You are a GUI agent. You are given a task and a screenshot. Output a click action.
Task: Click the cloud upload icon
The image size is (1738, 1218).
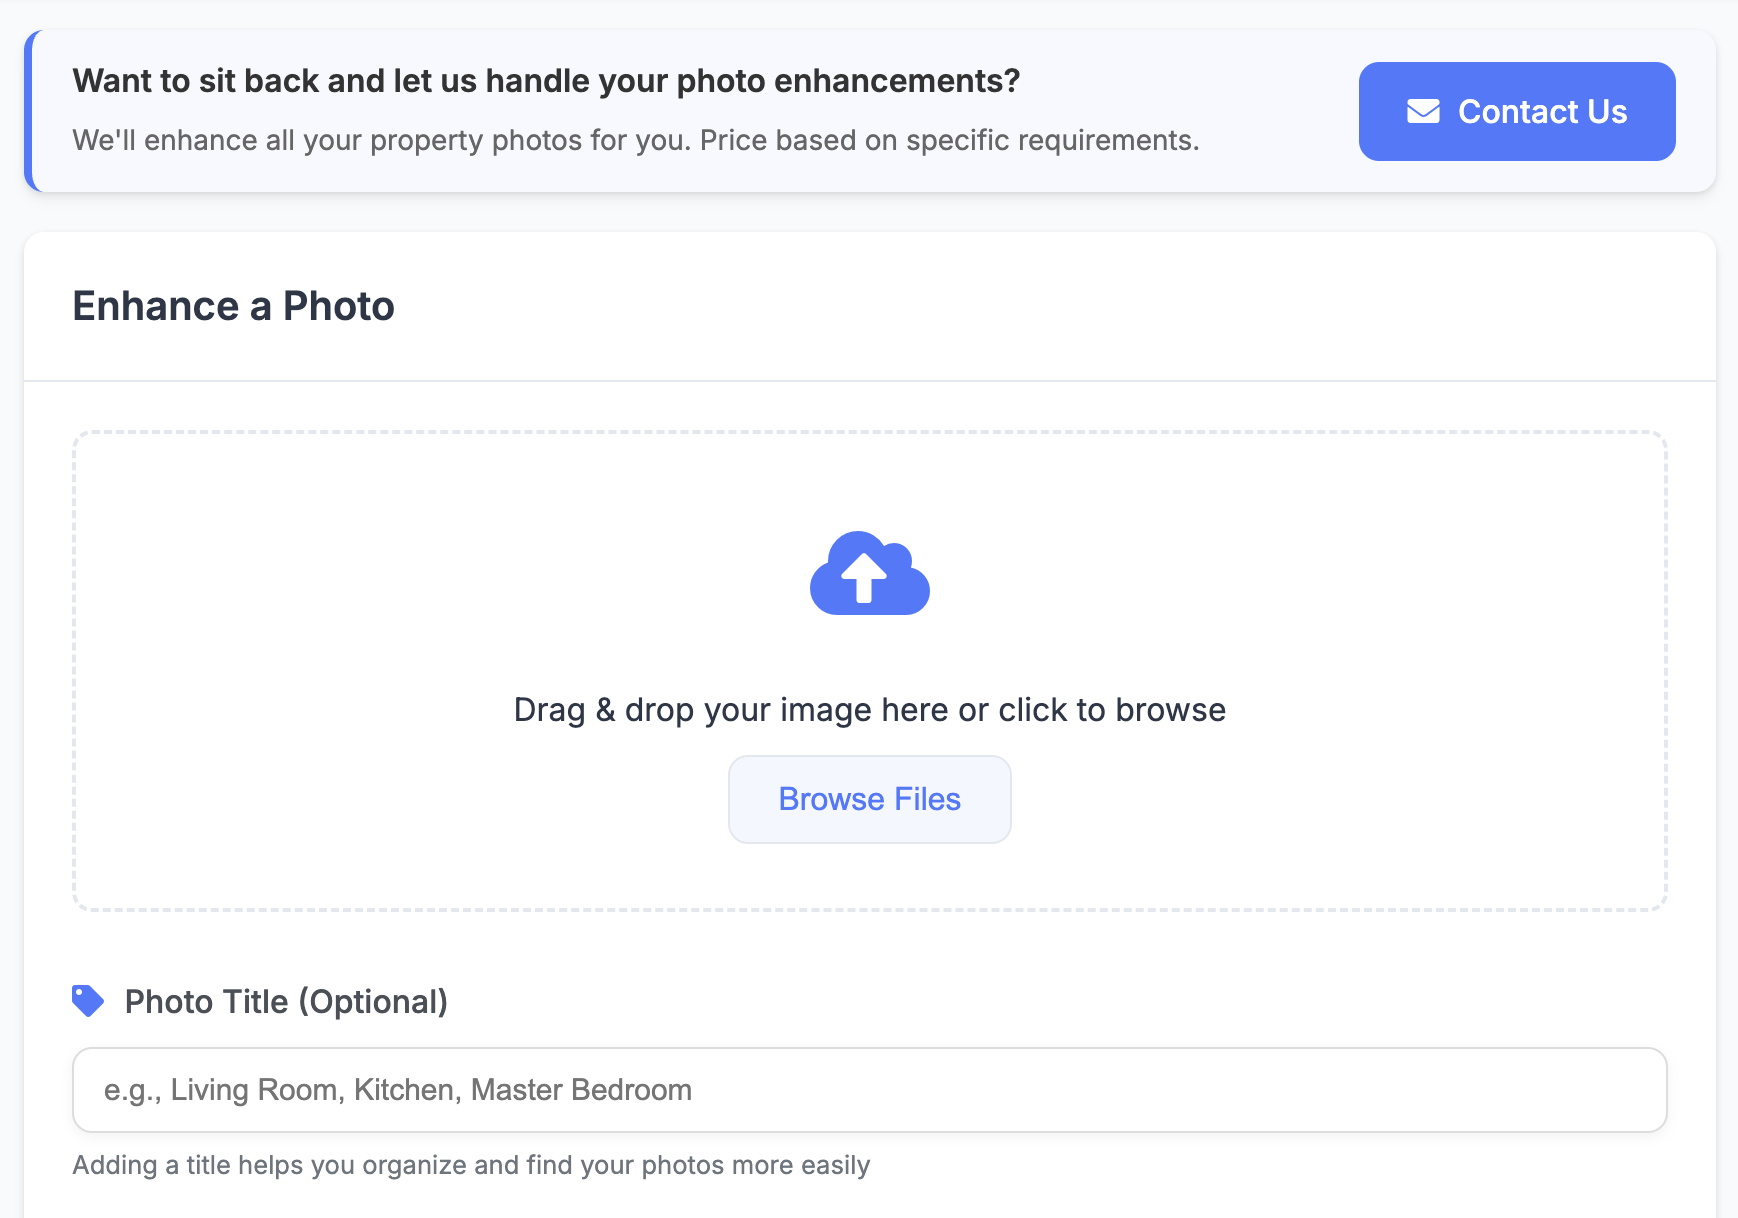point(870,573)
